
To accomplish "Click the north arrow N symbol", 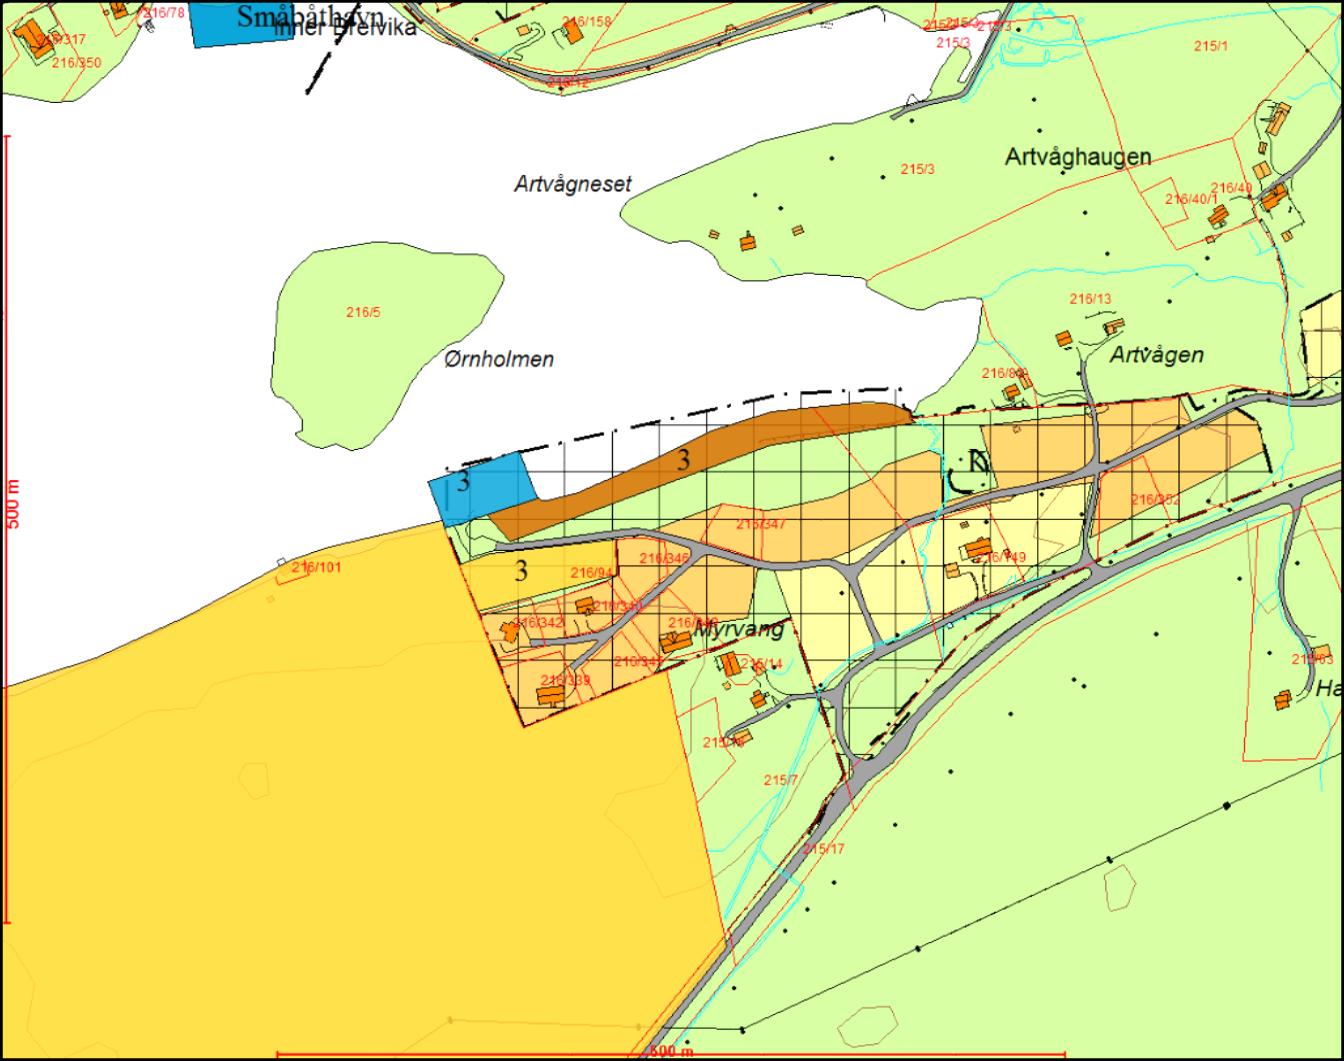I will tap(979, 461).
